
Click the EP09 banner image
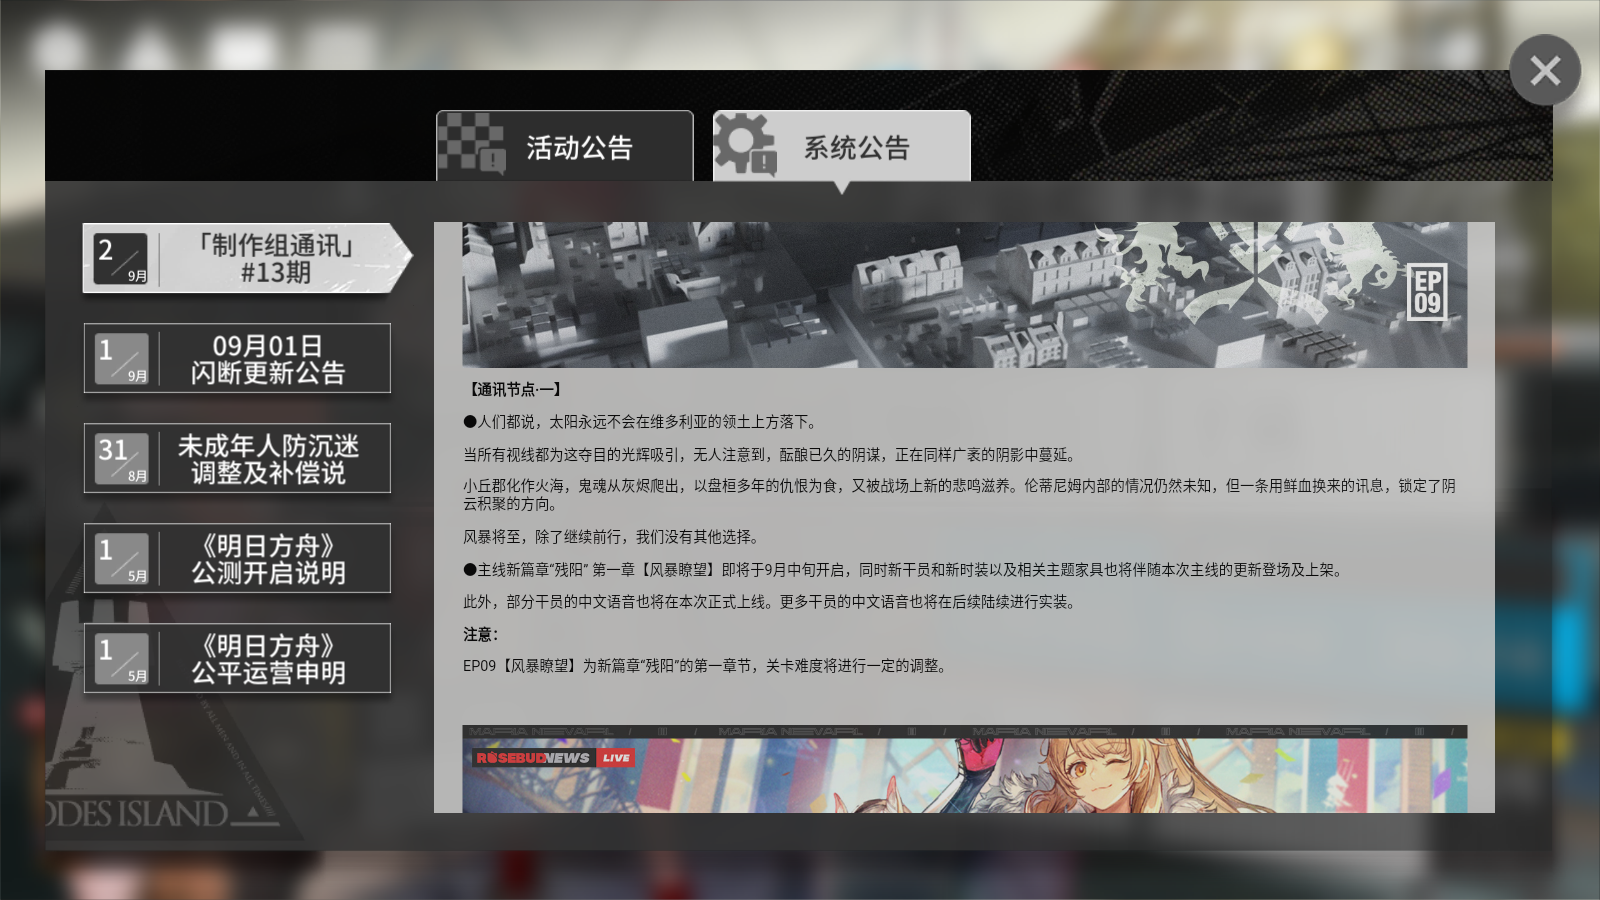pos(964,295)
